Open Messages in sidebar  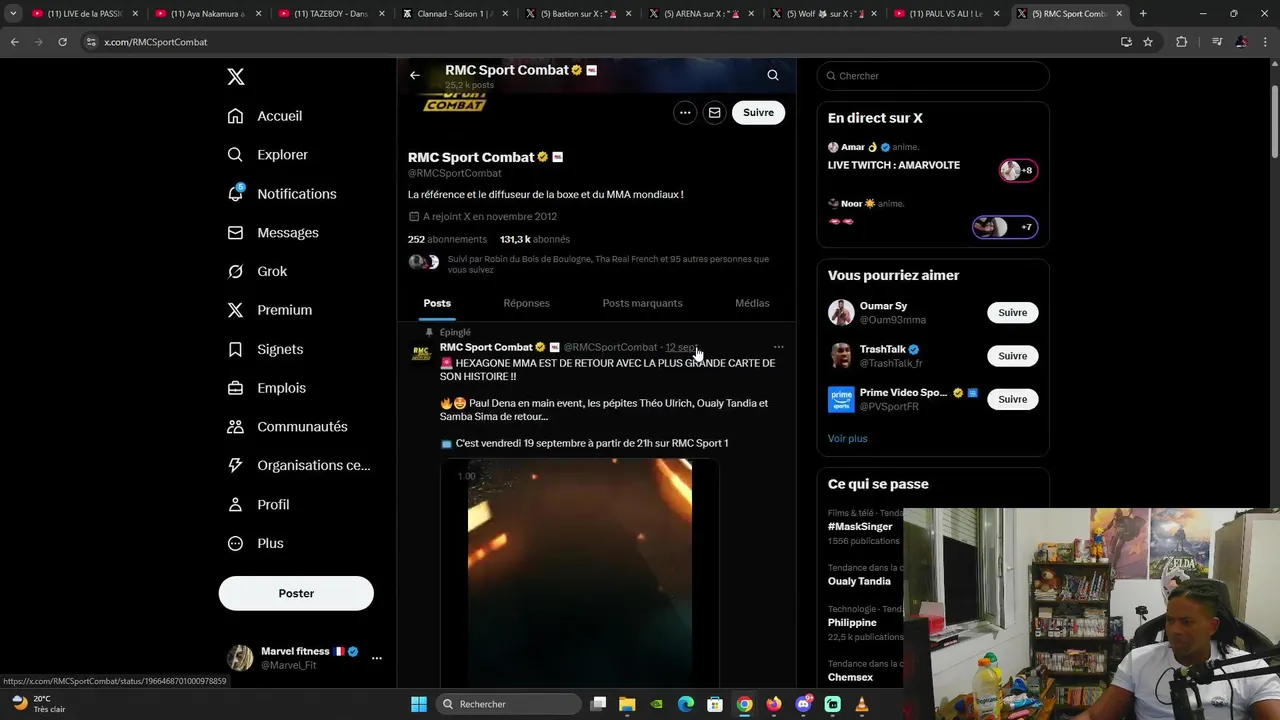(273, 233)
